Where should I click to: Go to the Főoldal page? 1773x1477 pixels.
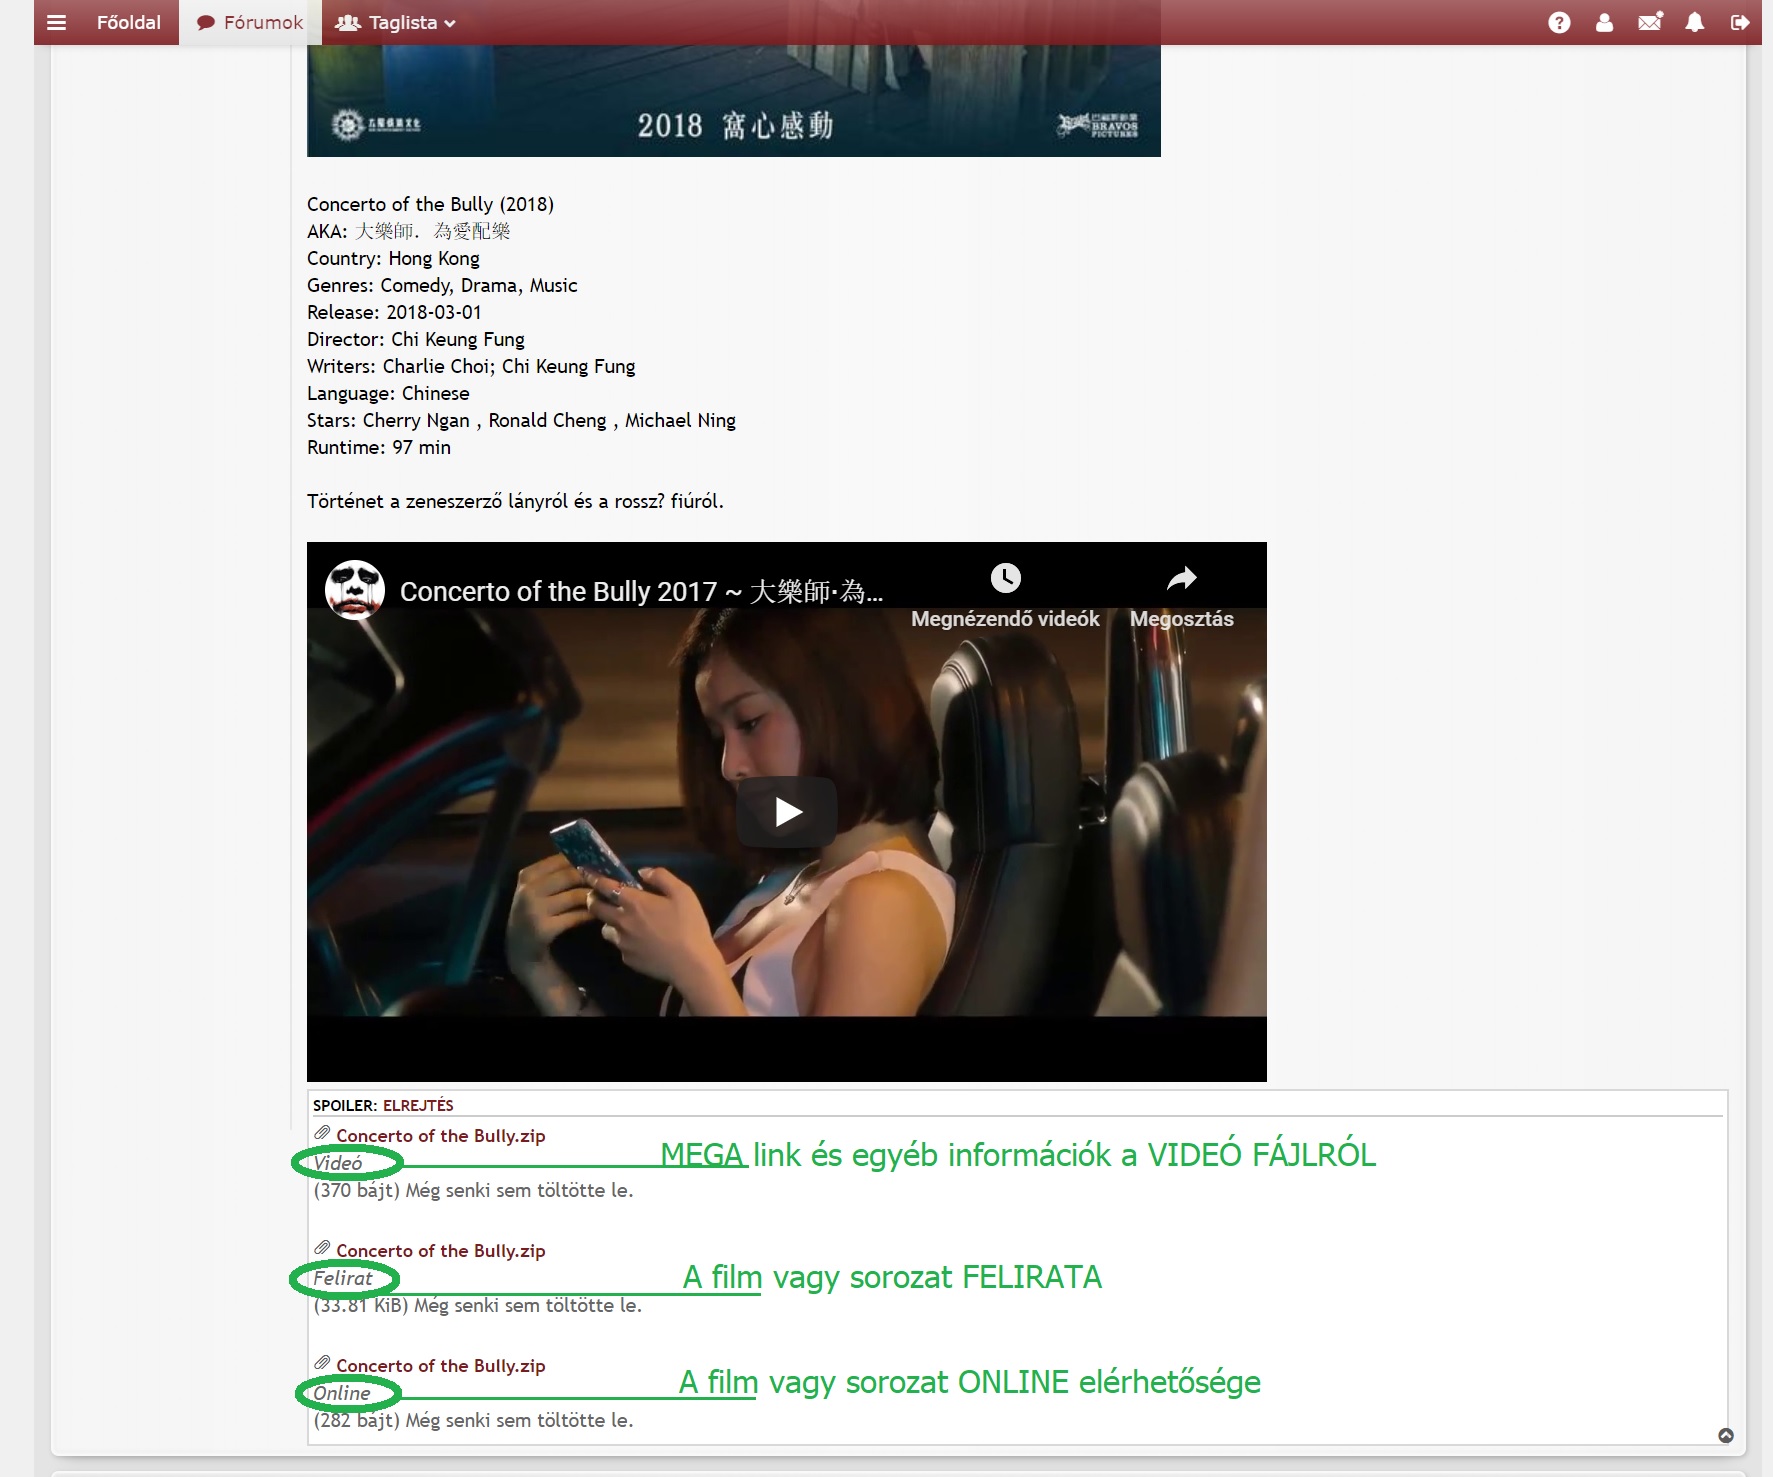point(128,22)
